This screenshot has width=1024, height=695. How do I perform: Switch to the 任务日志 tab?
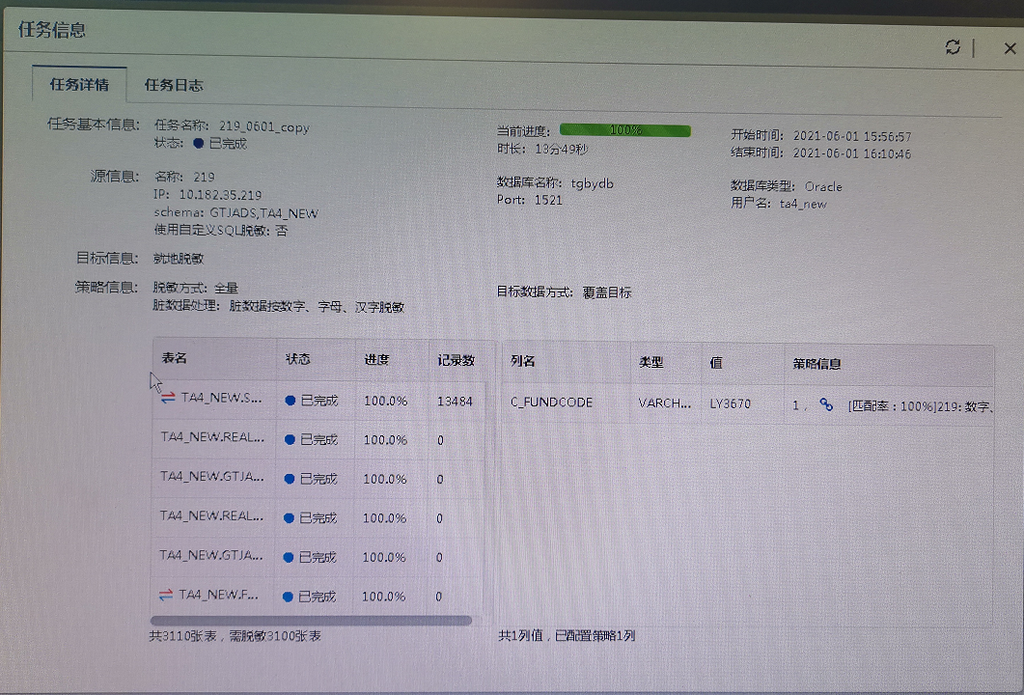(x=174, y=85)
